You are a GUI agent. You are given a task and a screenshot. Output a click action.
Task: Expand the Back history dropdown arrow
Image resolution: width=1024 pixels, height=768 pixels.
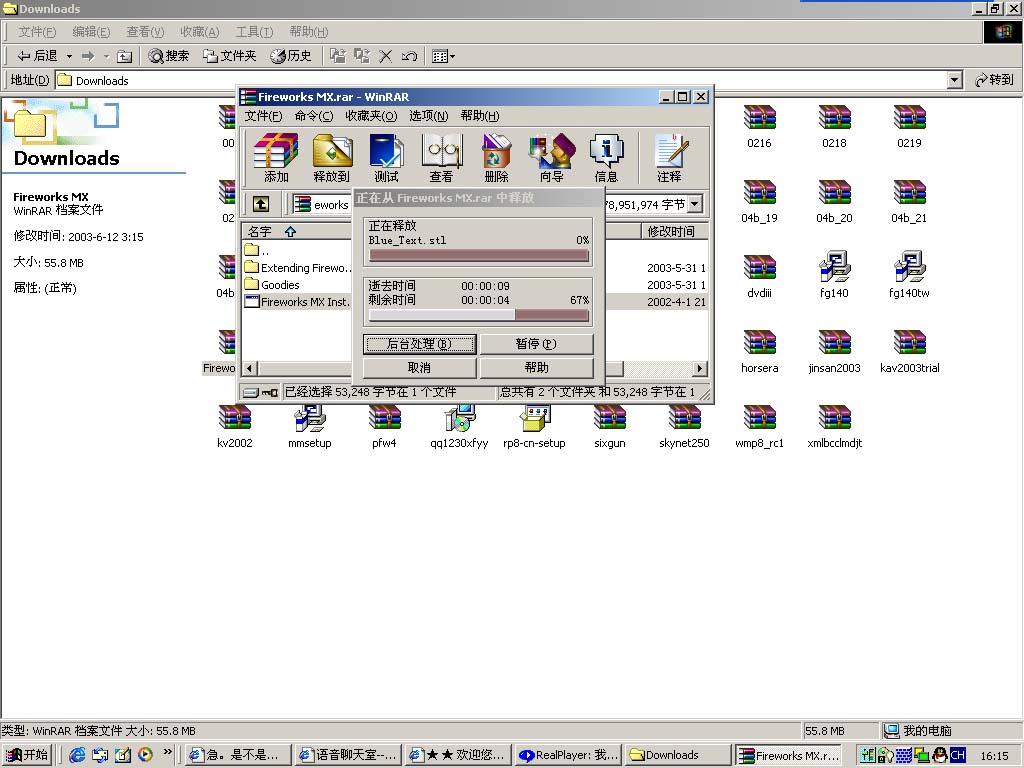(69, 56)
